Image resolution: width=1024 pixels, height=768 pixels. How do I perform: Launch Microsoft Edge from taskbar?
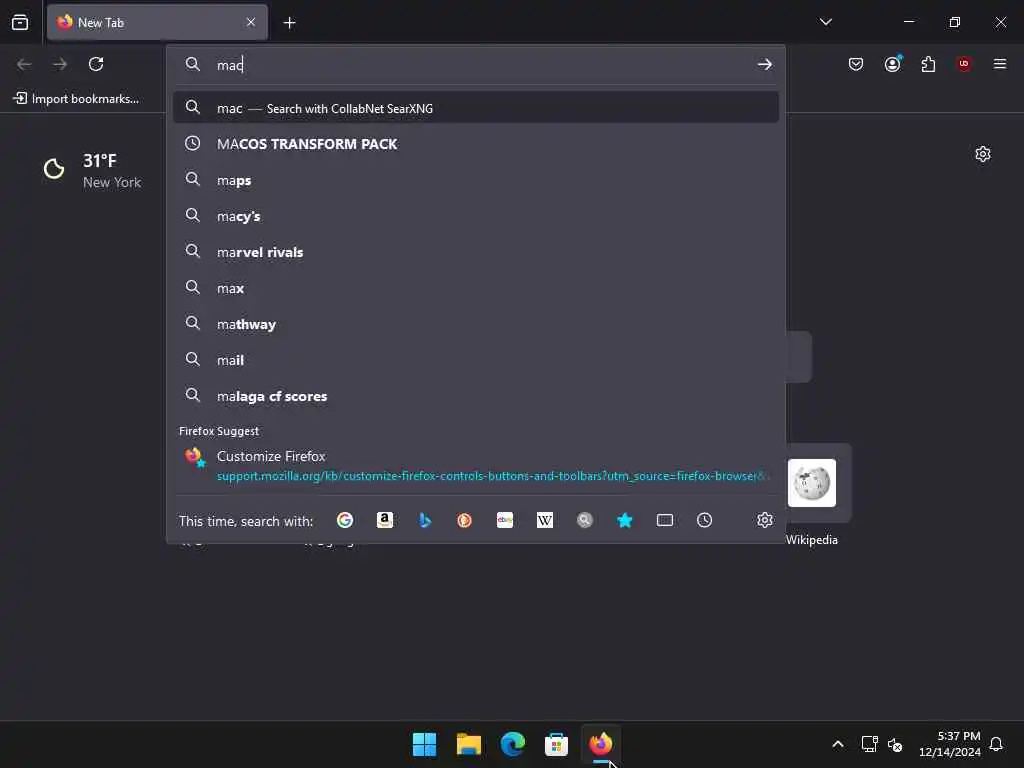pos(513,744)
